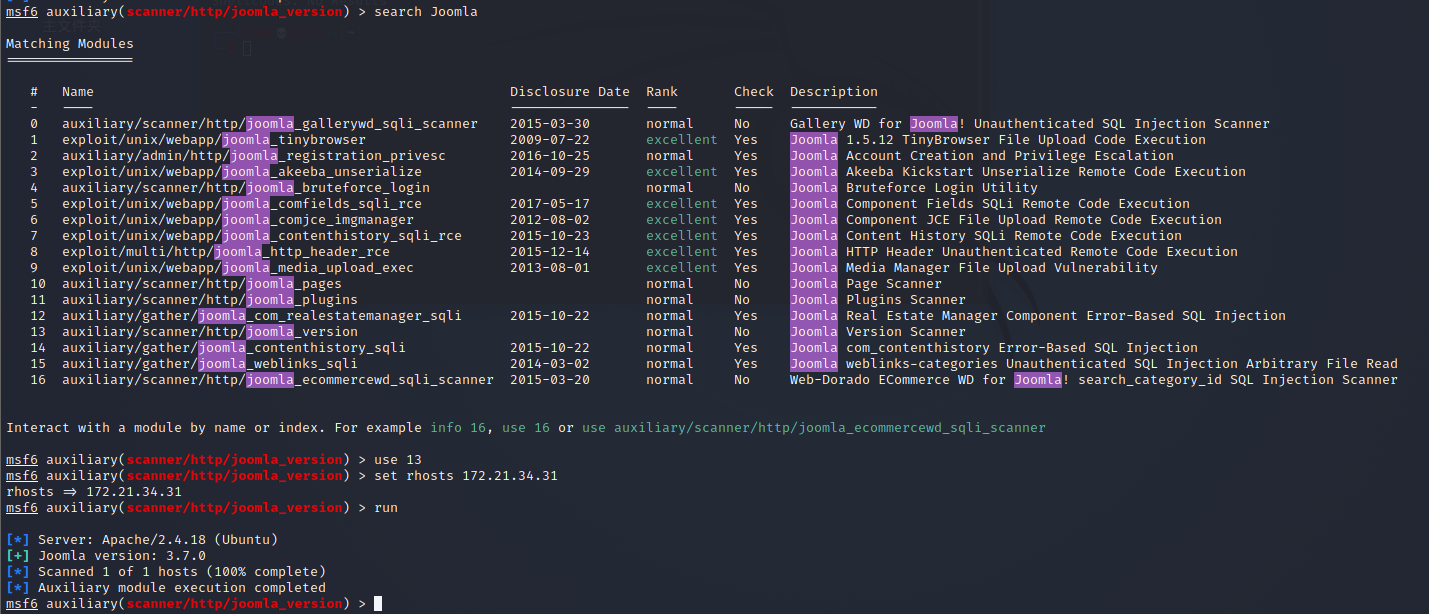Select joomla_media_upload_exec module name
1429x614 pixels.
[238, 268]
